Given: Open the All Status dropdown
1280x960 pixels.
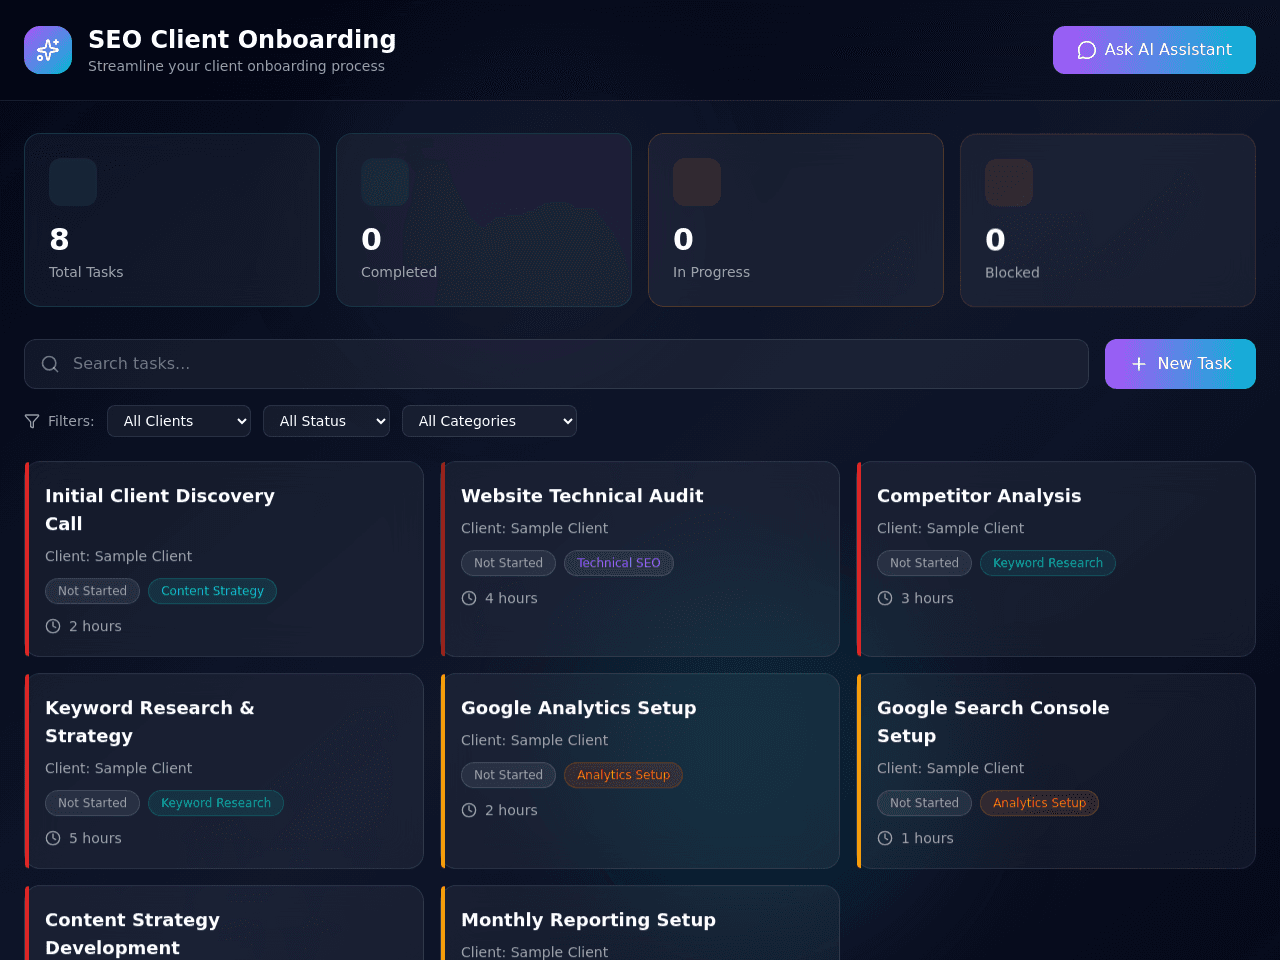Looking at the screenshot, I should [326, 421].
